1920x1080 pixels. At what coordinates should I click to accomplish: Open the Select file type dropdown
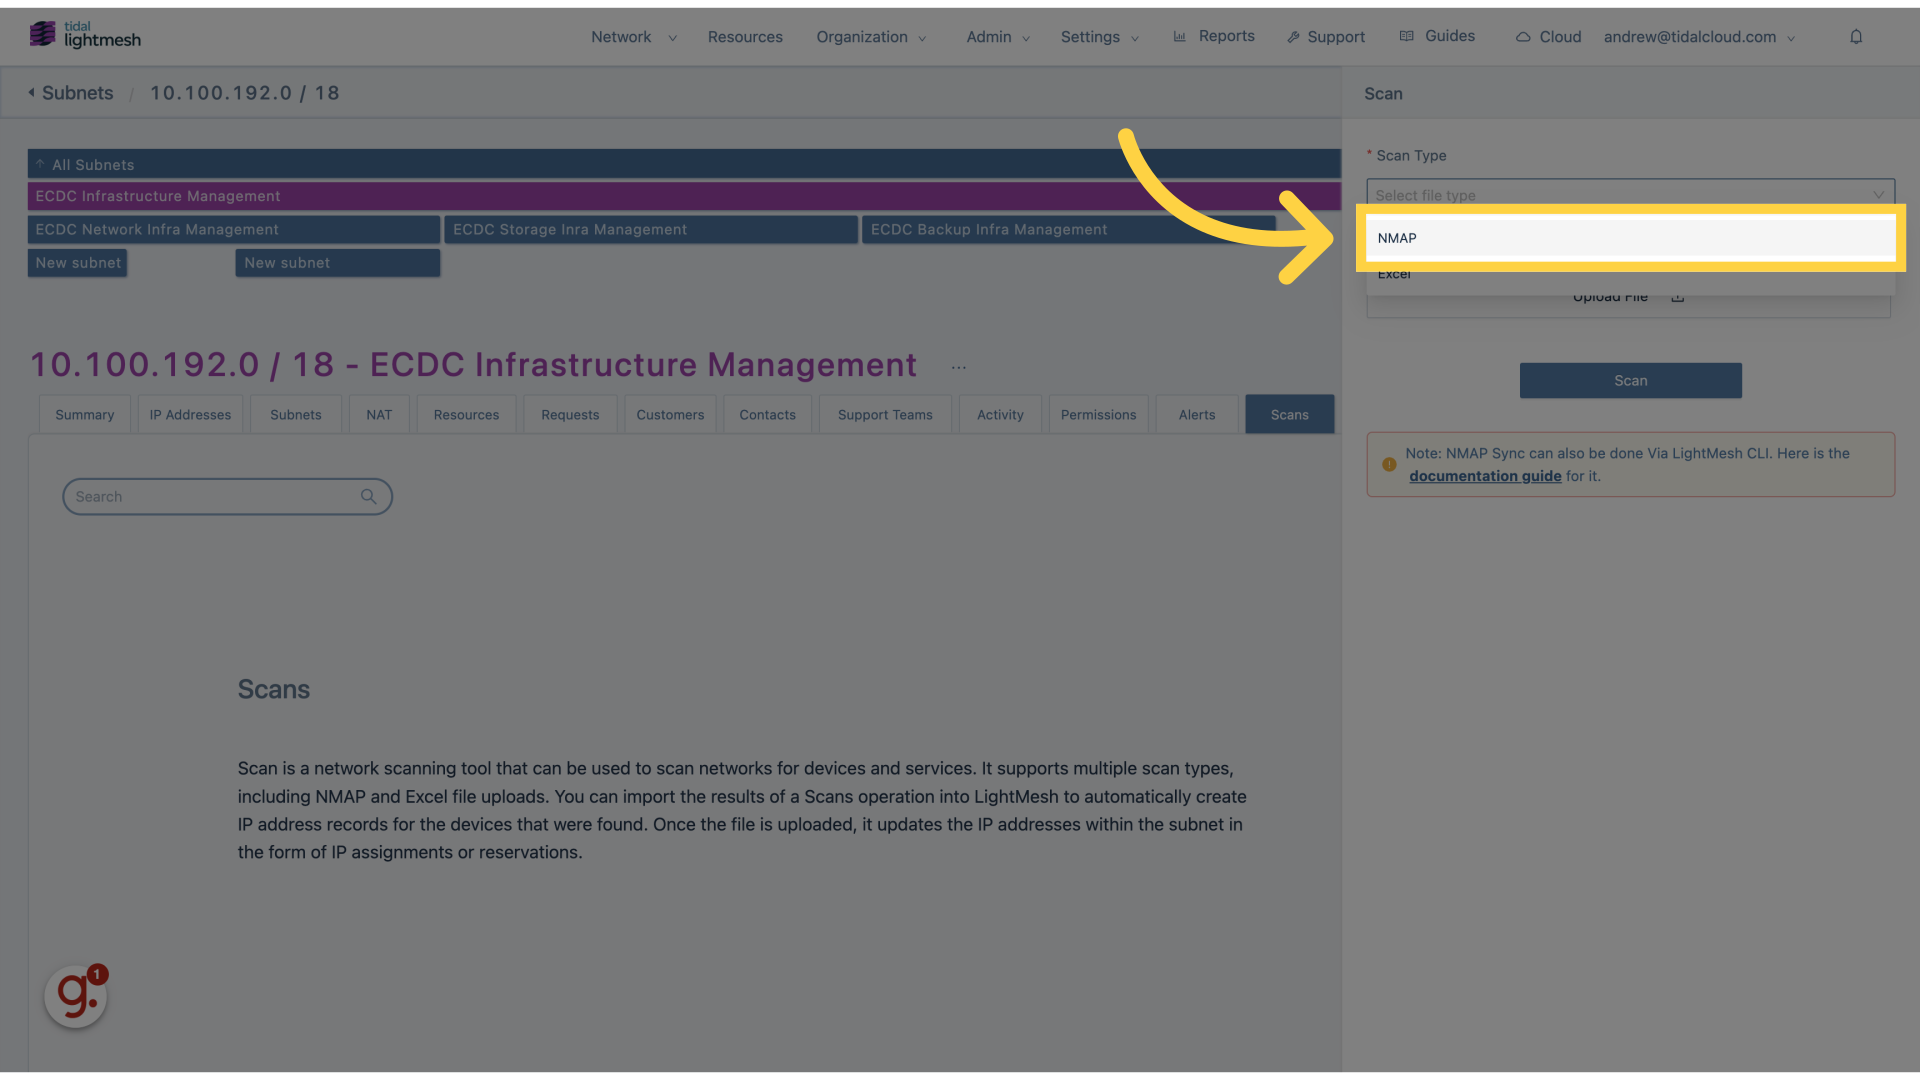click(1630, 195)
